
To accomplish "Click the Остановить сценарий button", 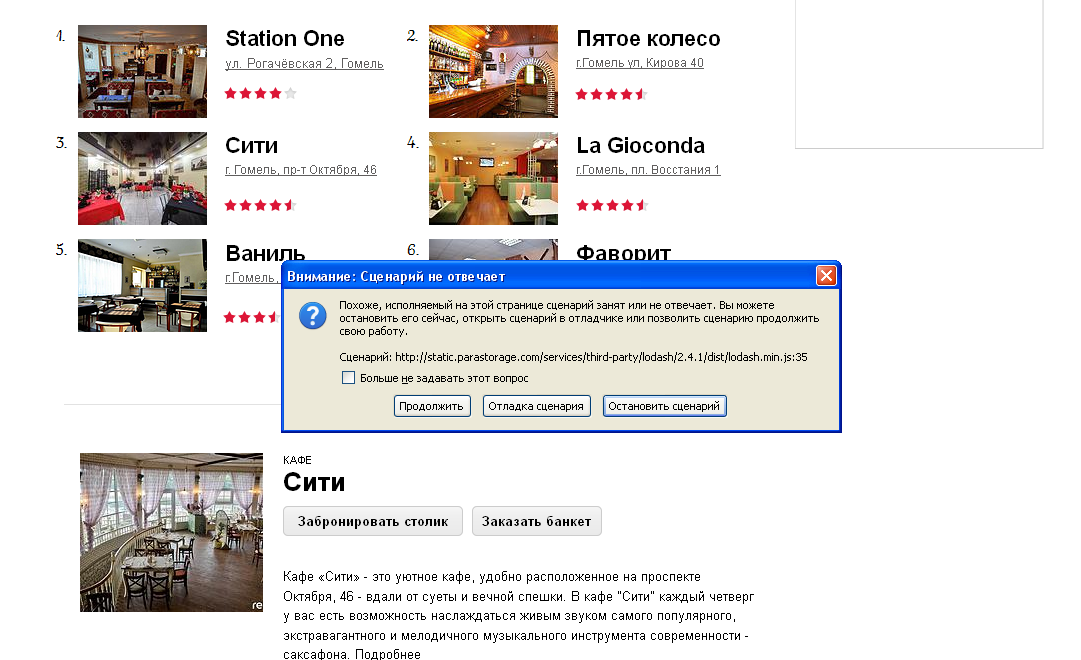I will (x=664, y=406).
